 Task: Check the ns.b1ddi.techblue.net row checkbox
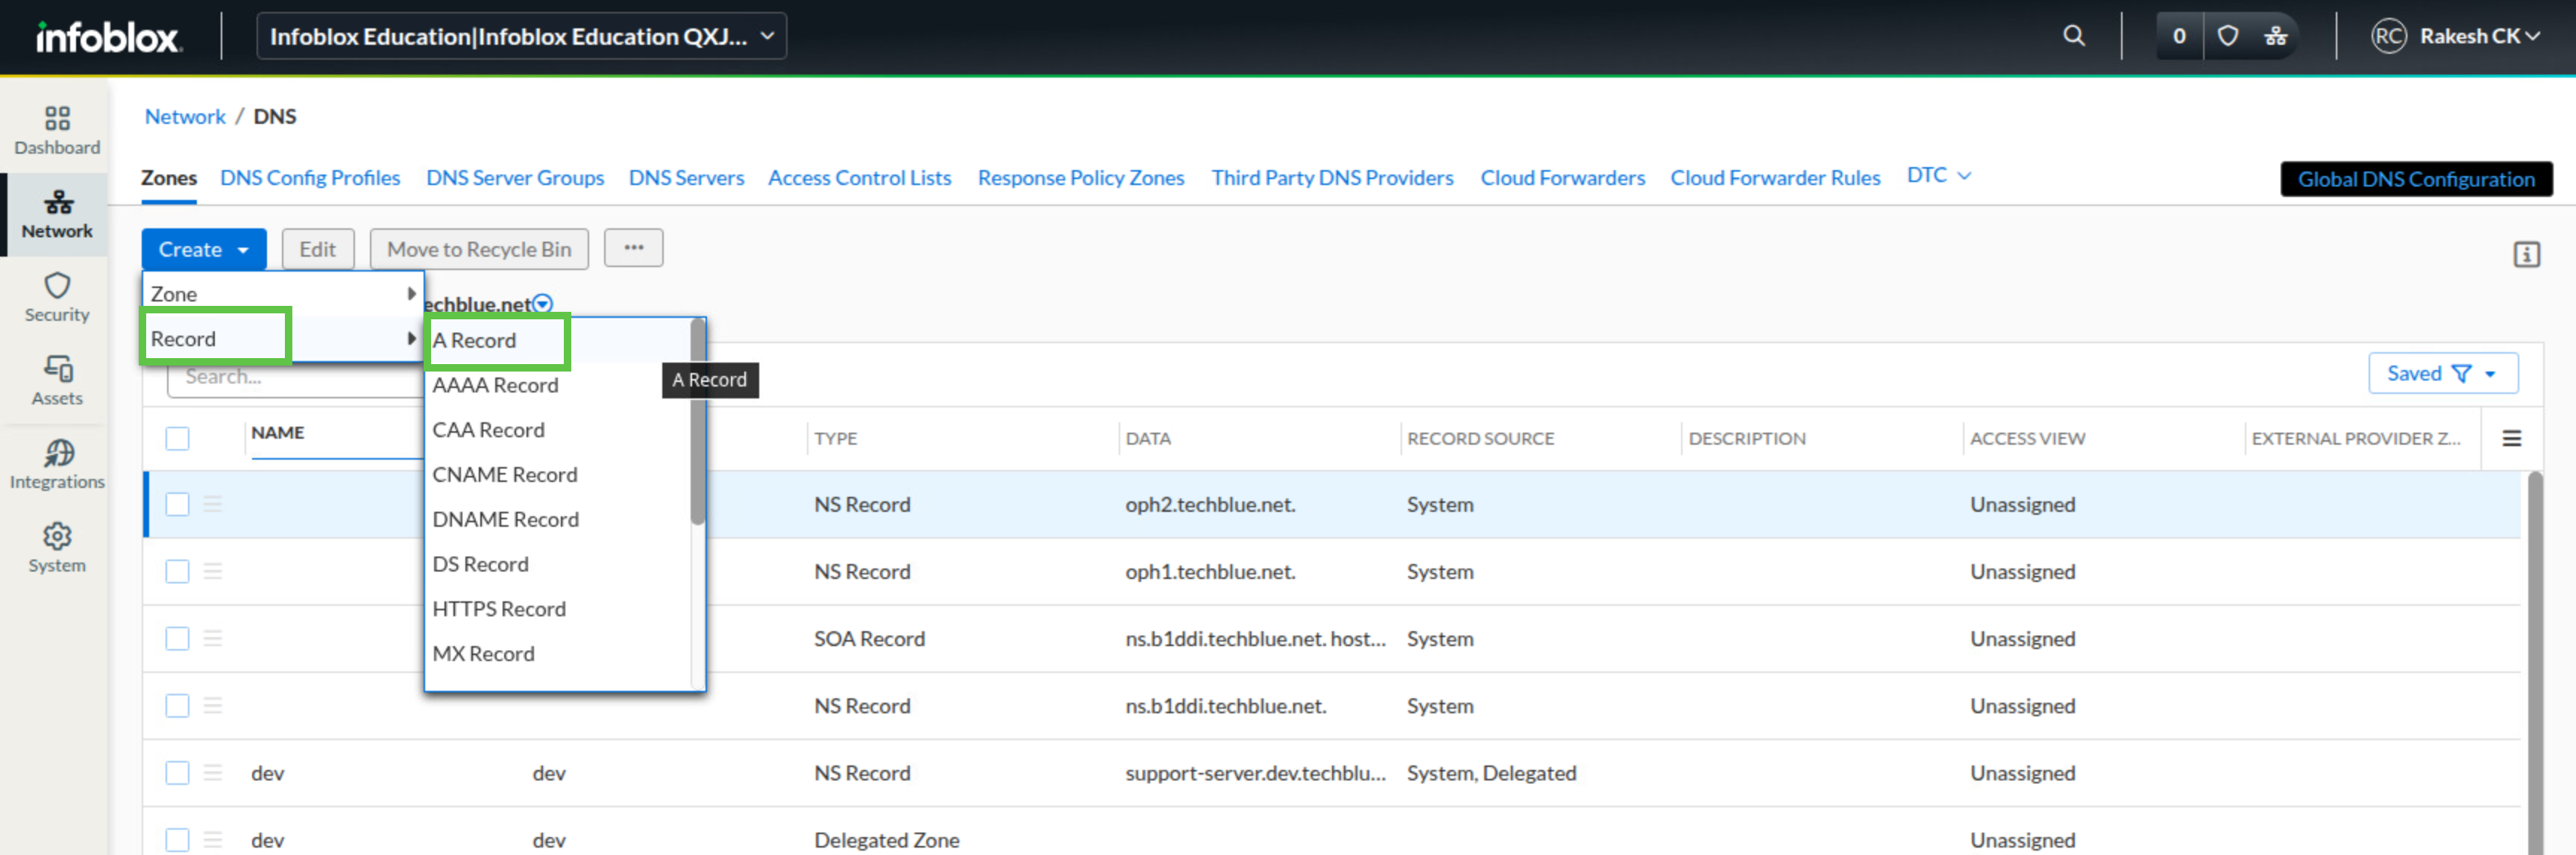point(177,705)
